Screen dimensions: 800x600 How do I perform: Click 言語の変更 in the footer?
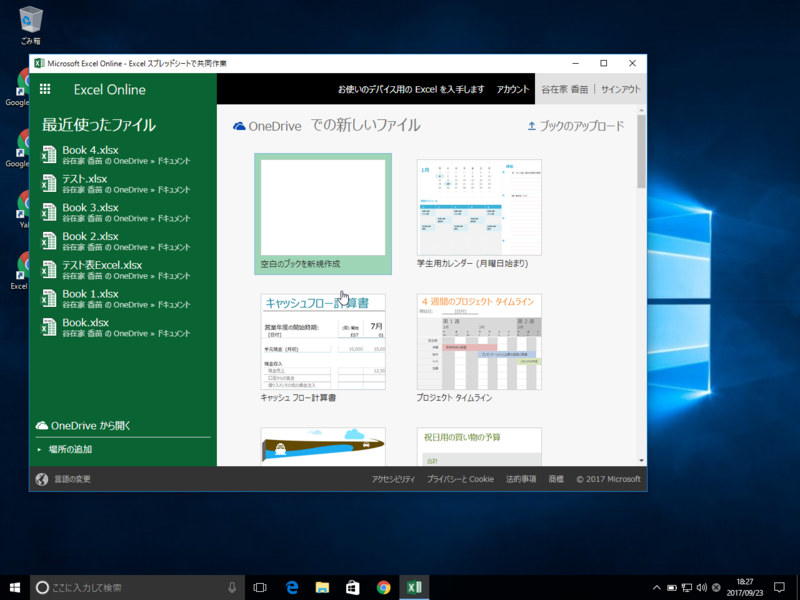pos(72,479)
